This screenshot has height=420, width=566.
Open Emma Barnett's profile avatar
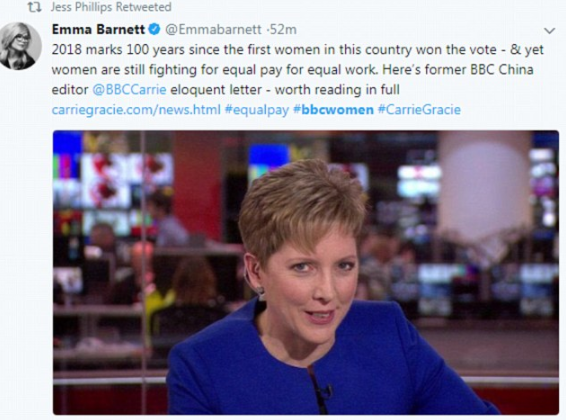[20, 46]
